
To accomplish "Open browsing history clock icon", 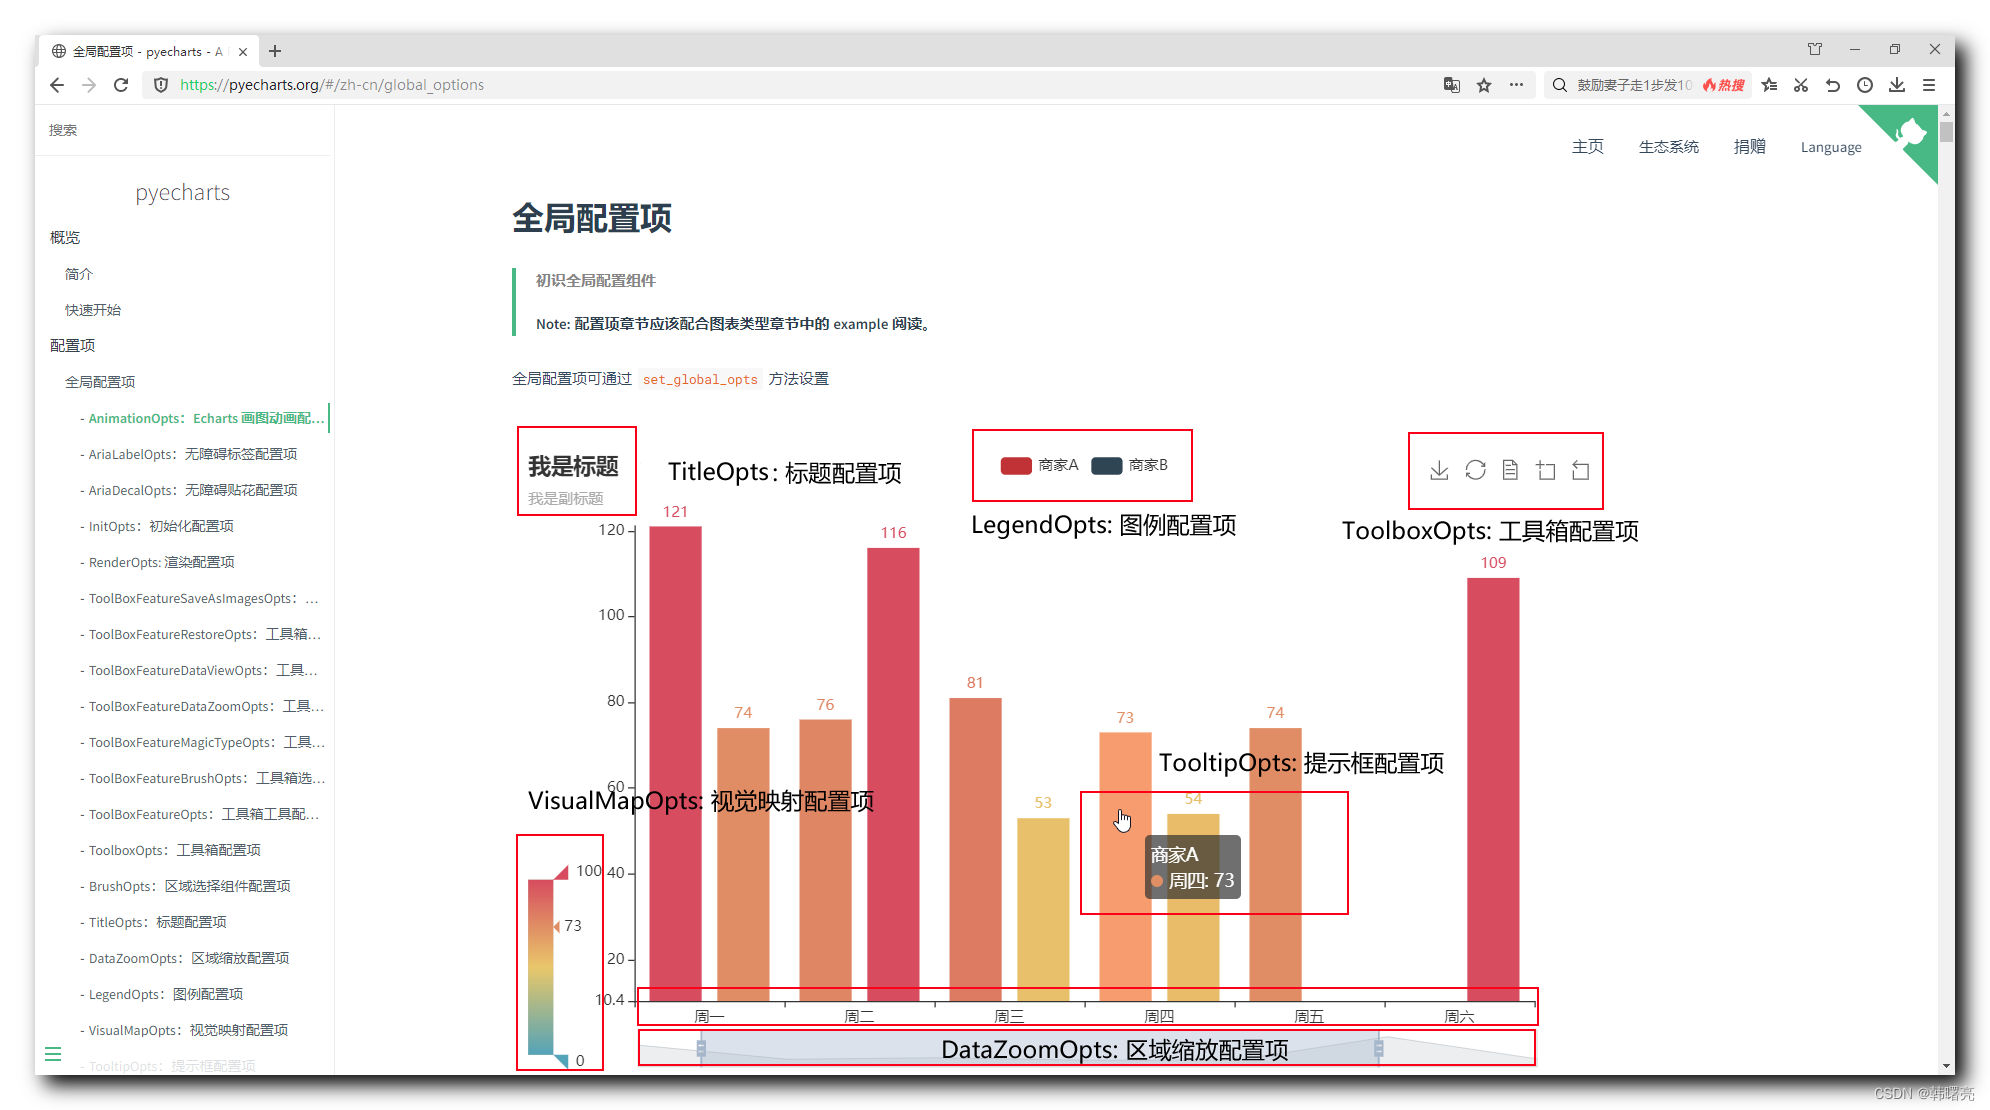I will [1865, 85].
